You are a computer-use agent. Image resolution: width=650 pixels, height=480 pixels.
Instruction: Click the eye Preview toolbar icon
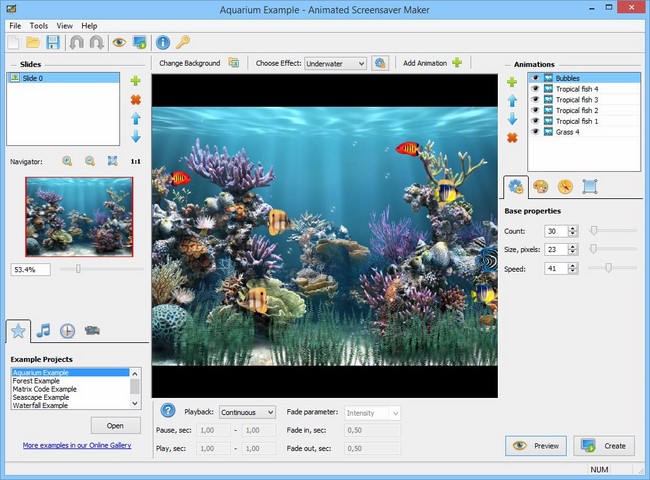pyautogui.click(x=119, y=42)
